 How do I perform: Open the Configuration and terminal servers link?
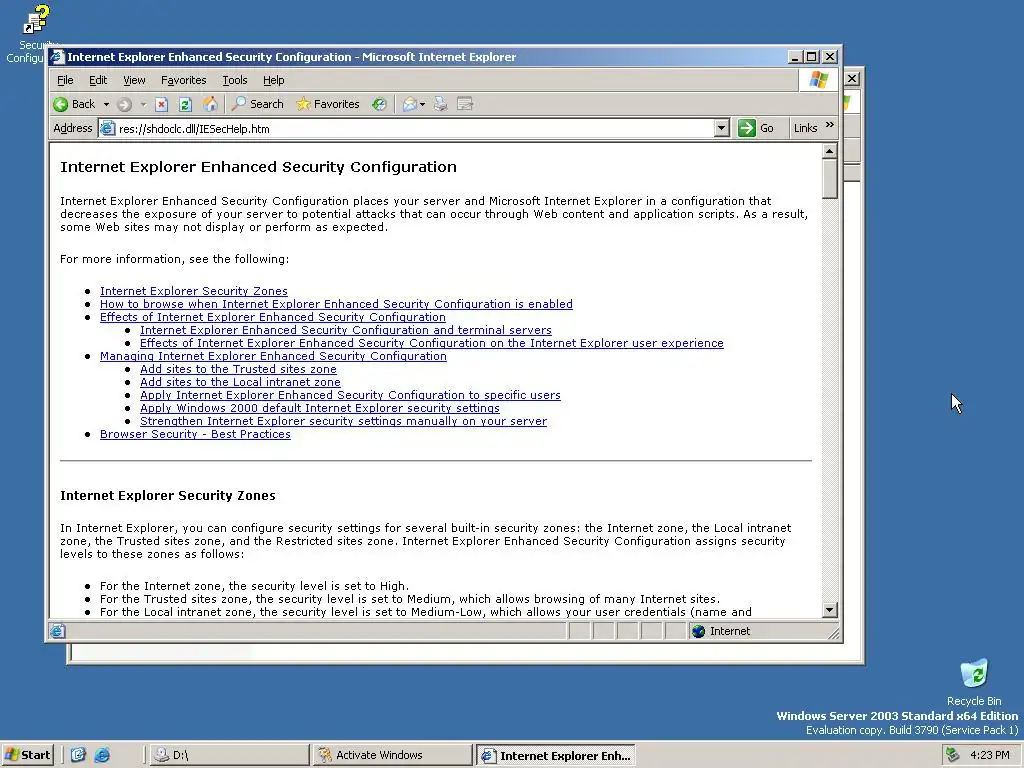pyautogui.click(x=345, y=330)
